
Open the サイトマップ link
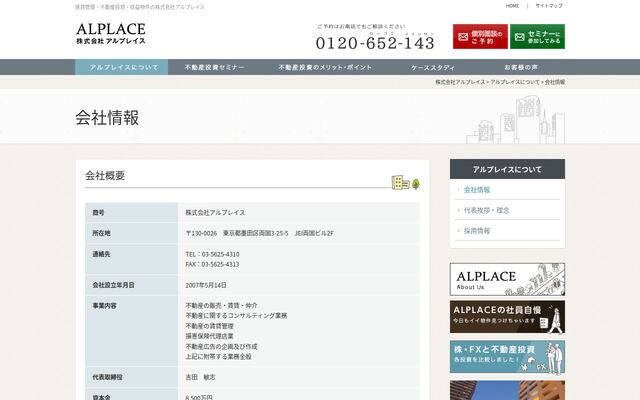549,6
